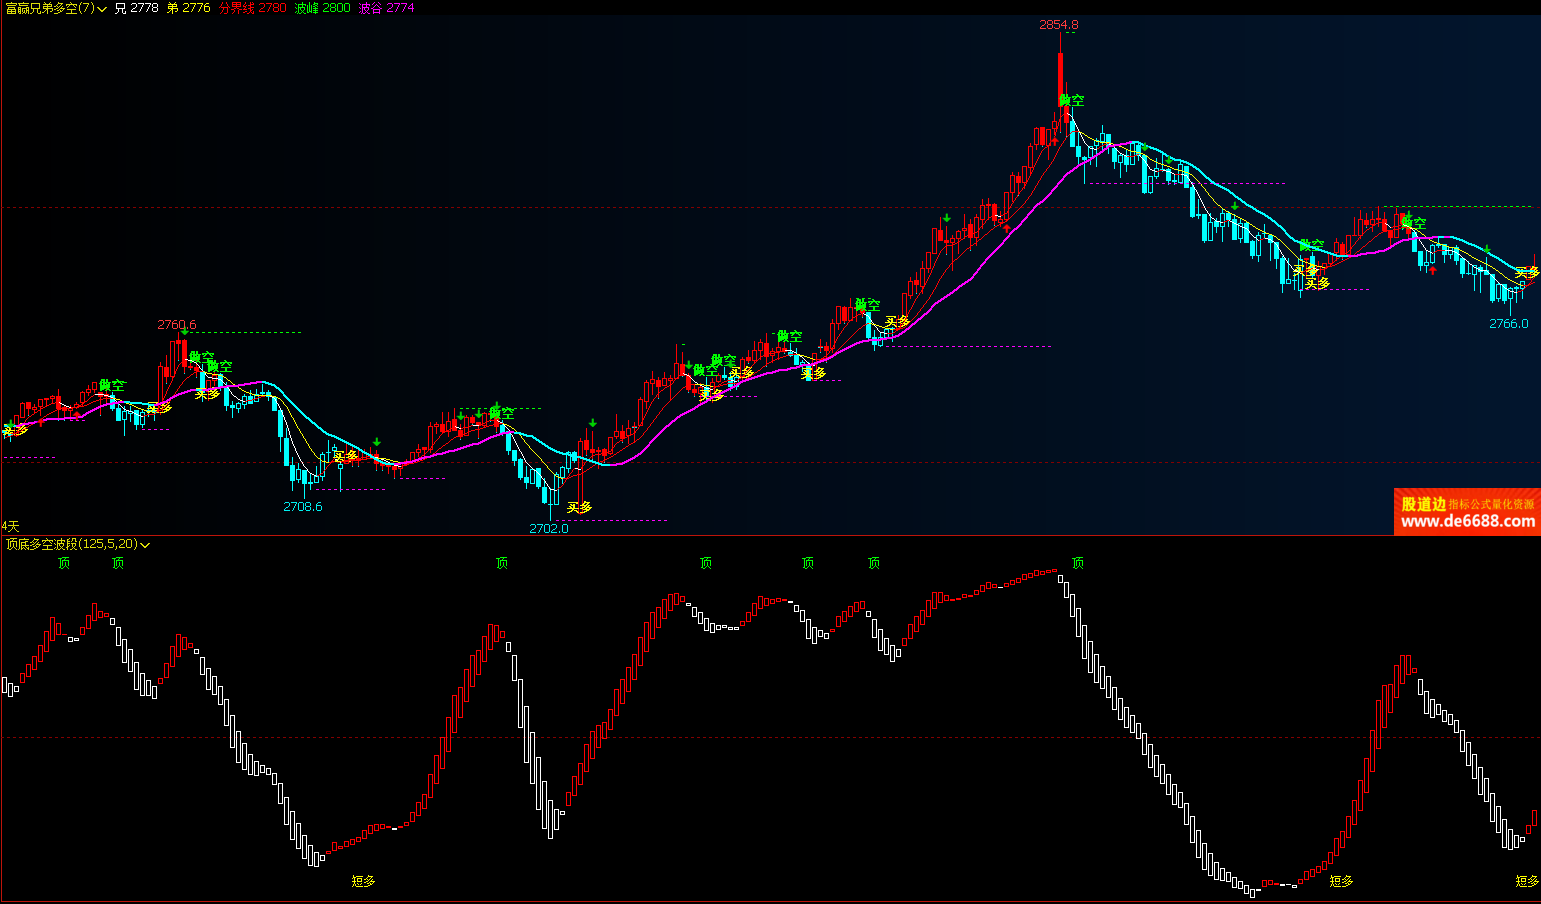Viewport: 1541px width, 904px height.
Task: Select the yellow 弟 2776 legend value
Action: point(188,8)
